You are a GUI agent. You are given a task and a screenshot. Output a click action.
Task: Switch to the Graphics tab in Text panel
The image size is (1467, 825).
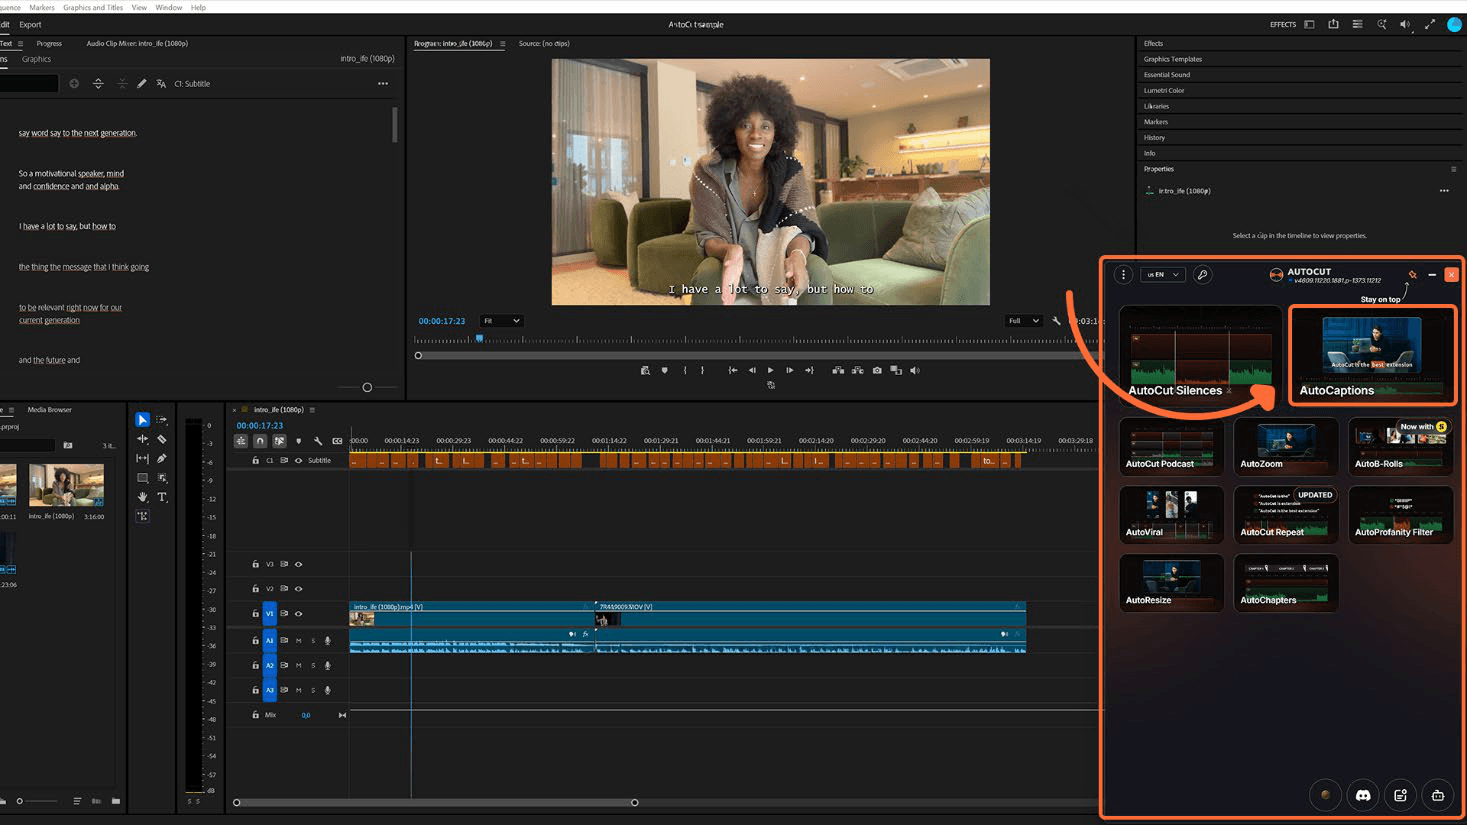[x=36, y=59]
